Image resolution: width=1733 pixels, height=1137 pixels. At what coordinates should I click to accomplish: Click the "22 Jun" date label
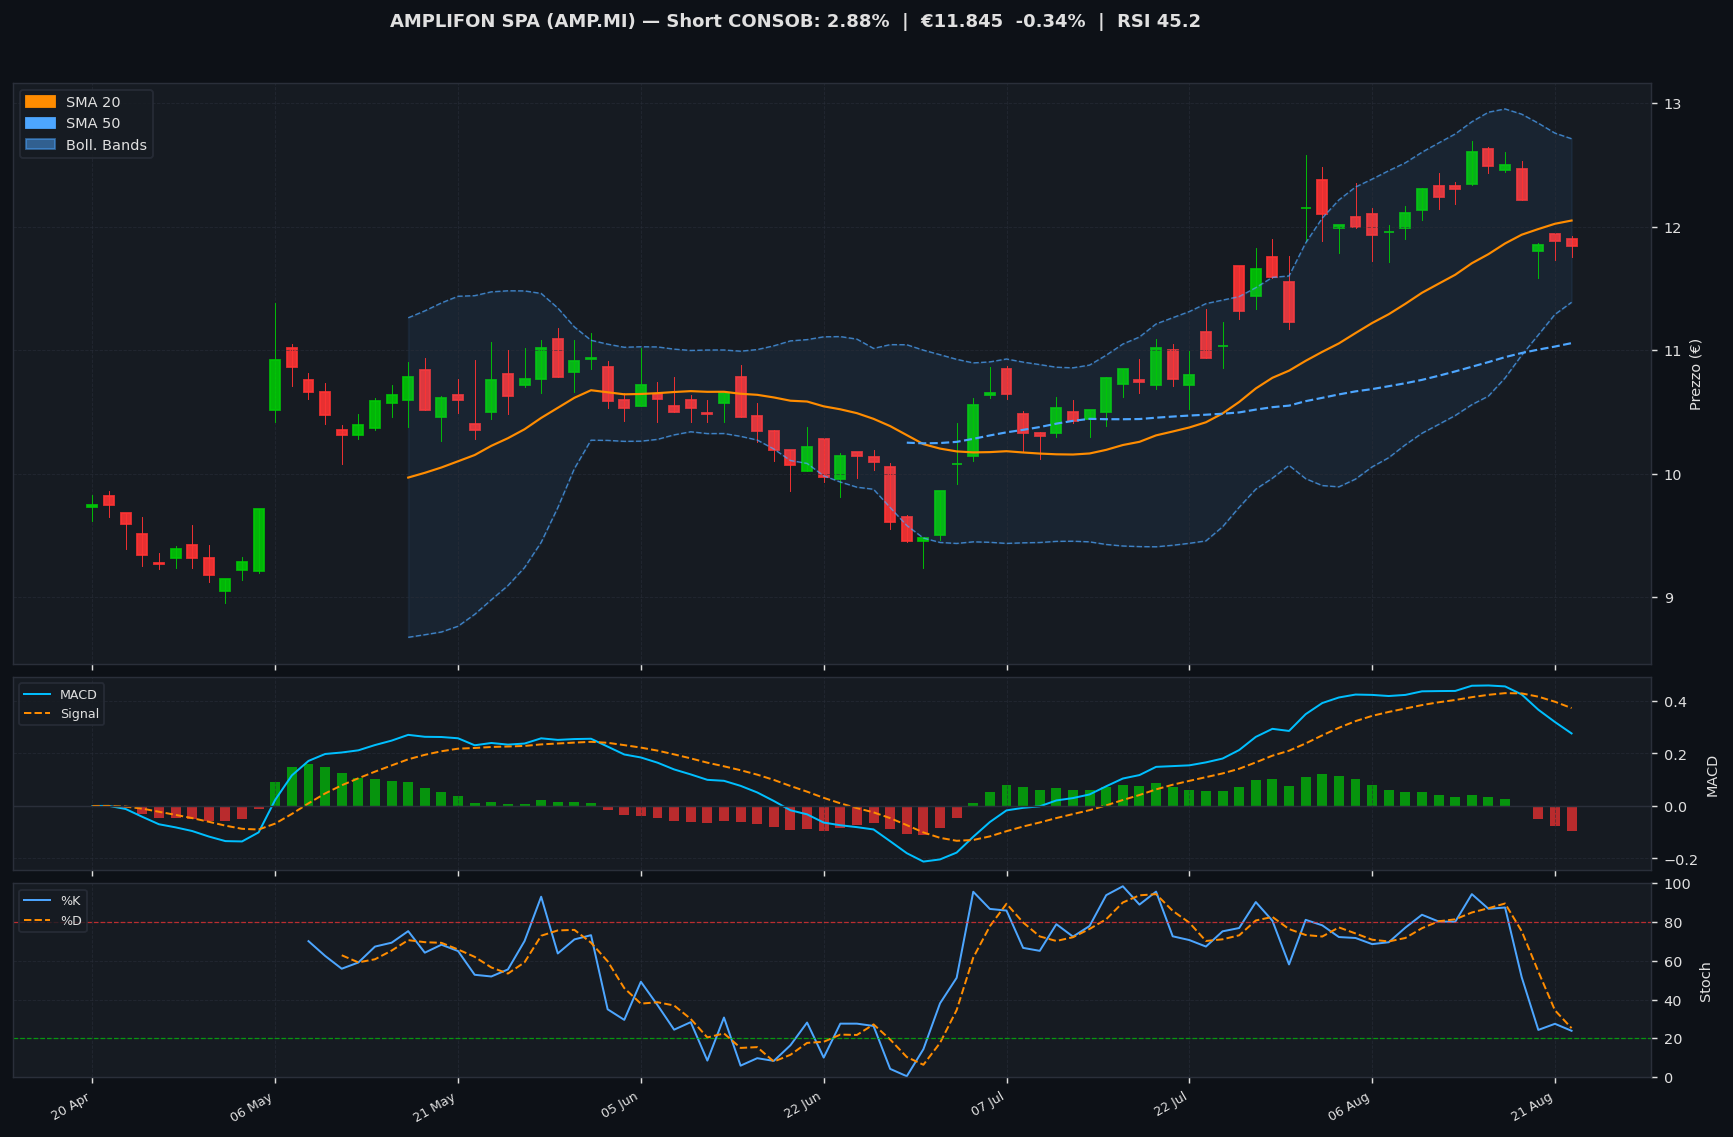point(802,1107)
